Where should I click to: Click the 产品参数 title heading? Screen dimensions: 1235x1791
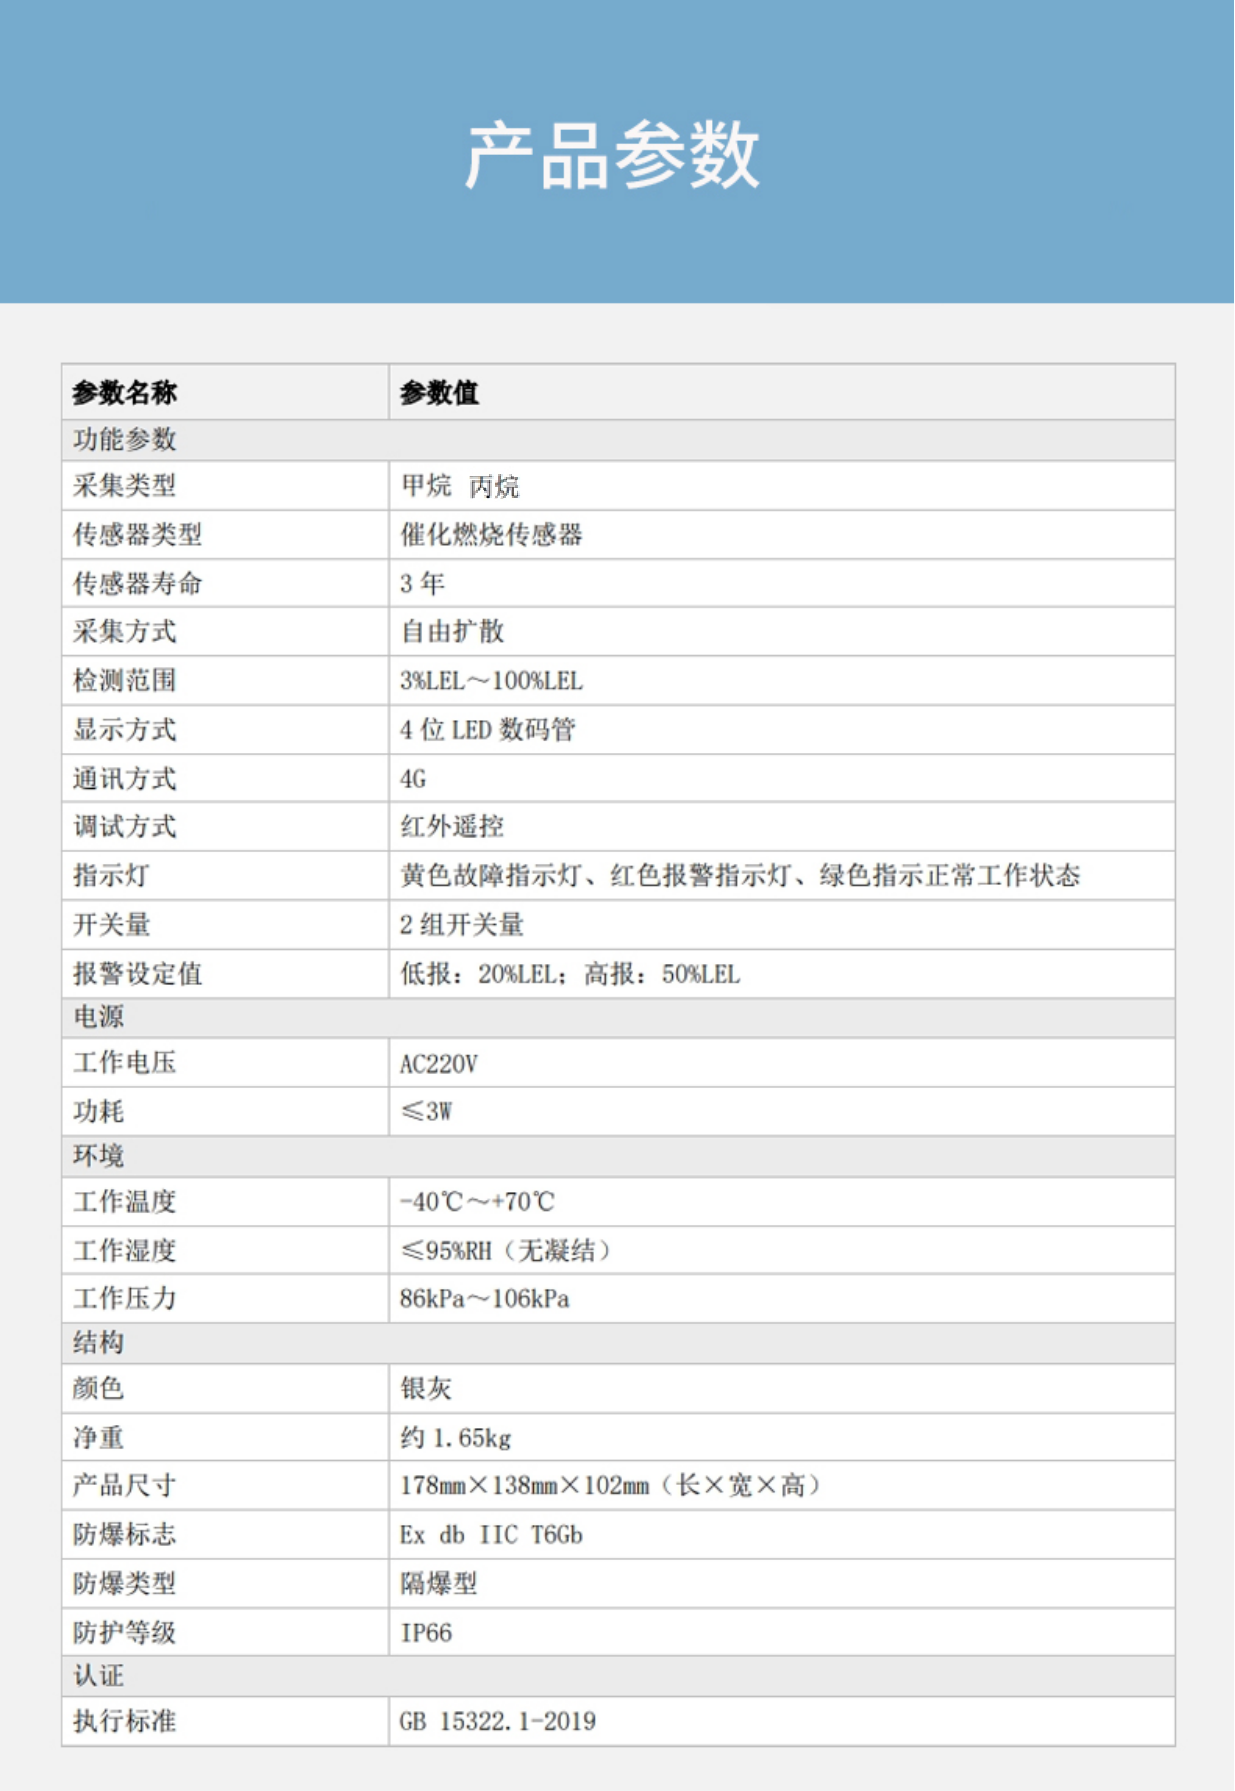click(612, 155)
